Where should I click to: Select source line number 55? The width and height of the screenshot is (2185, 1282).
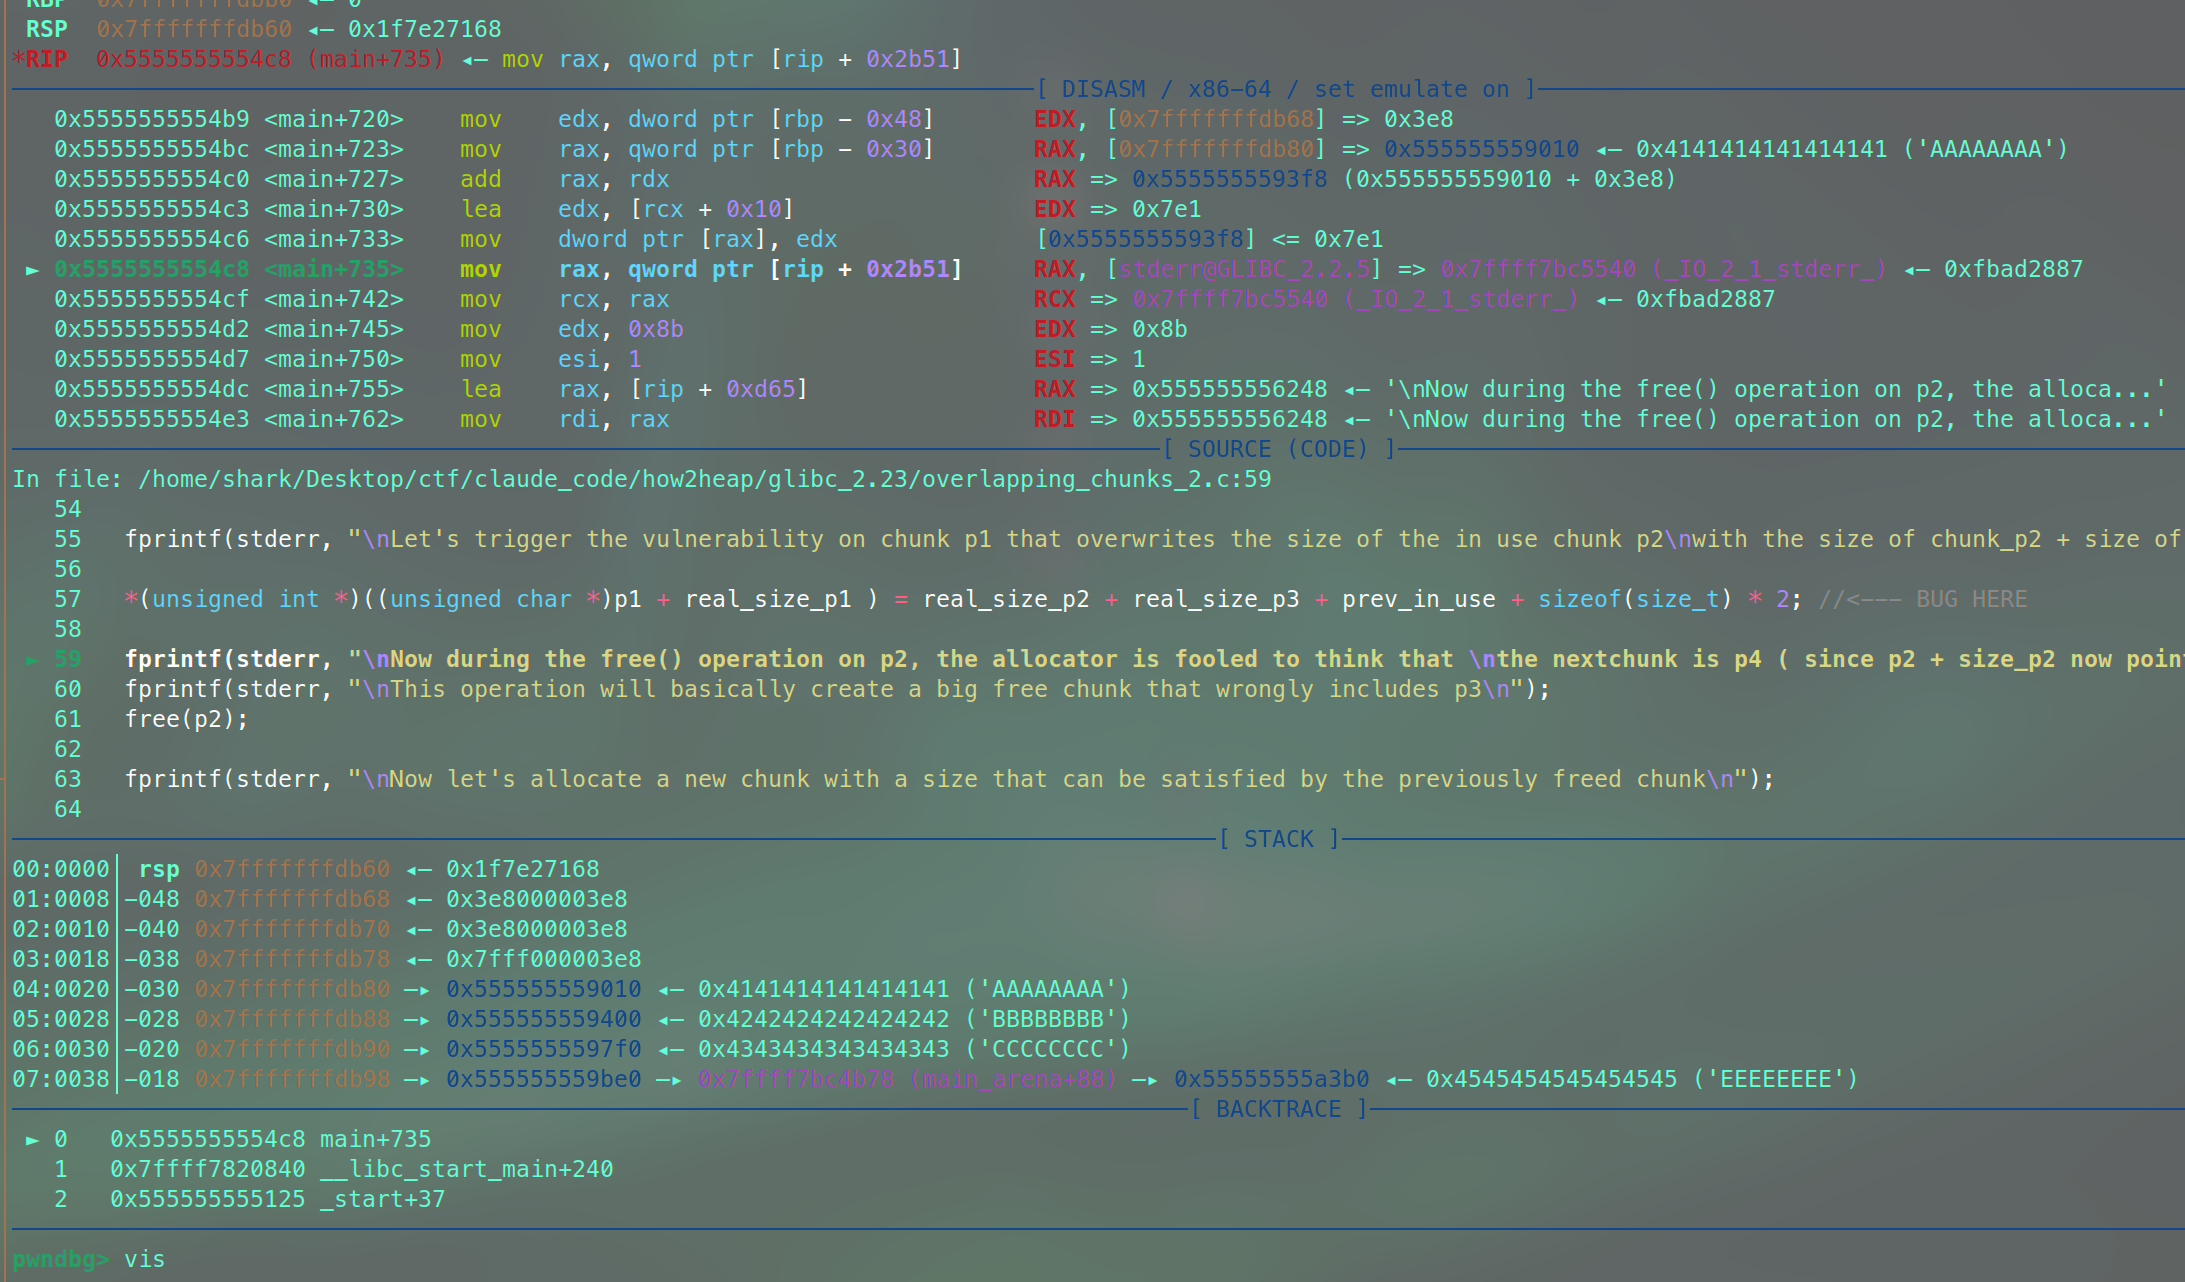[x=67, y=539]
